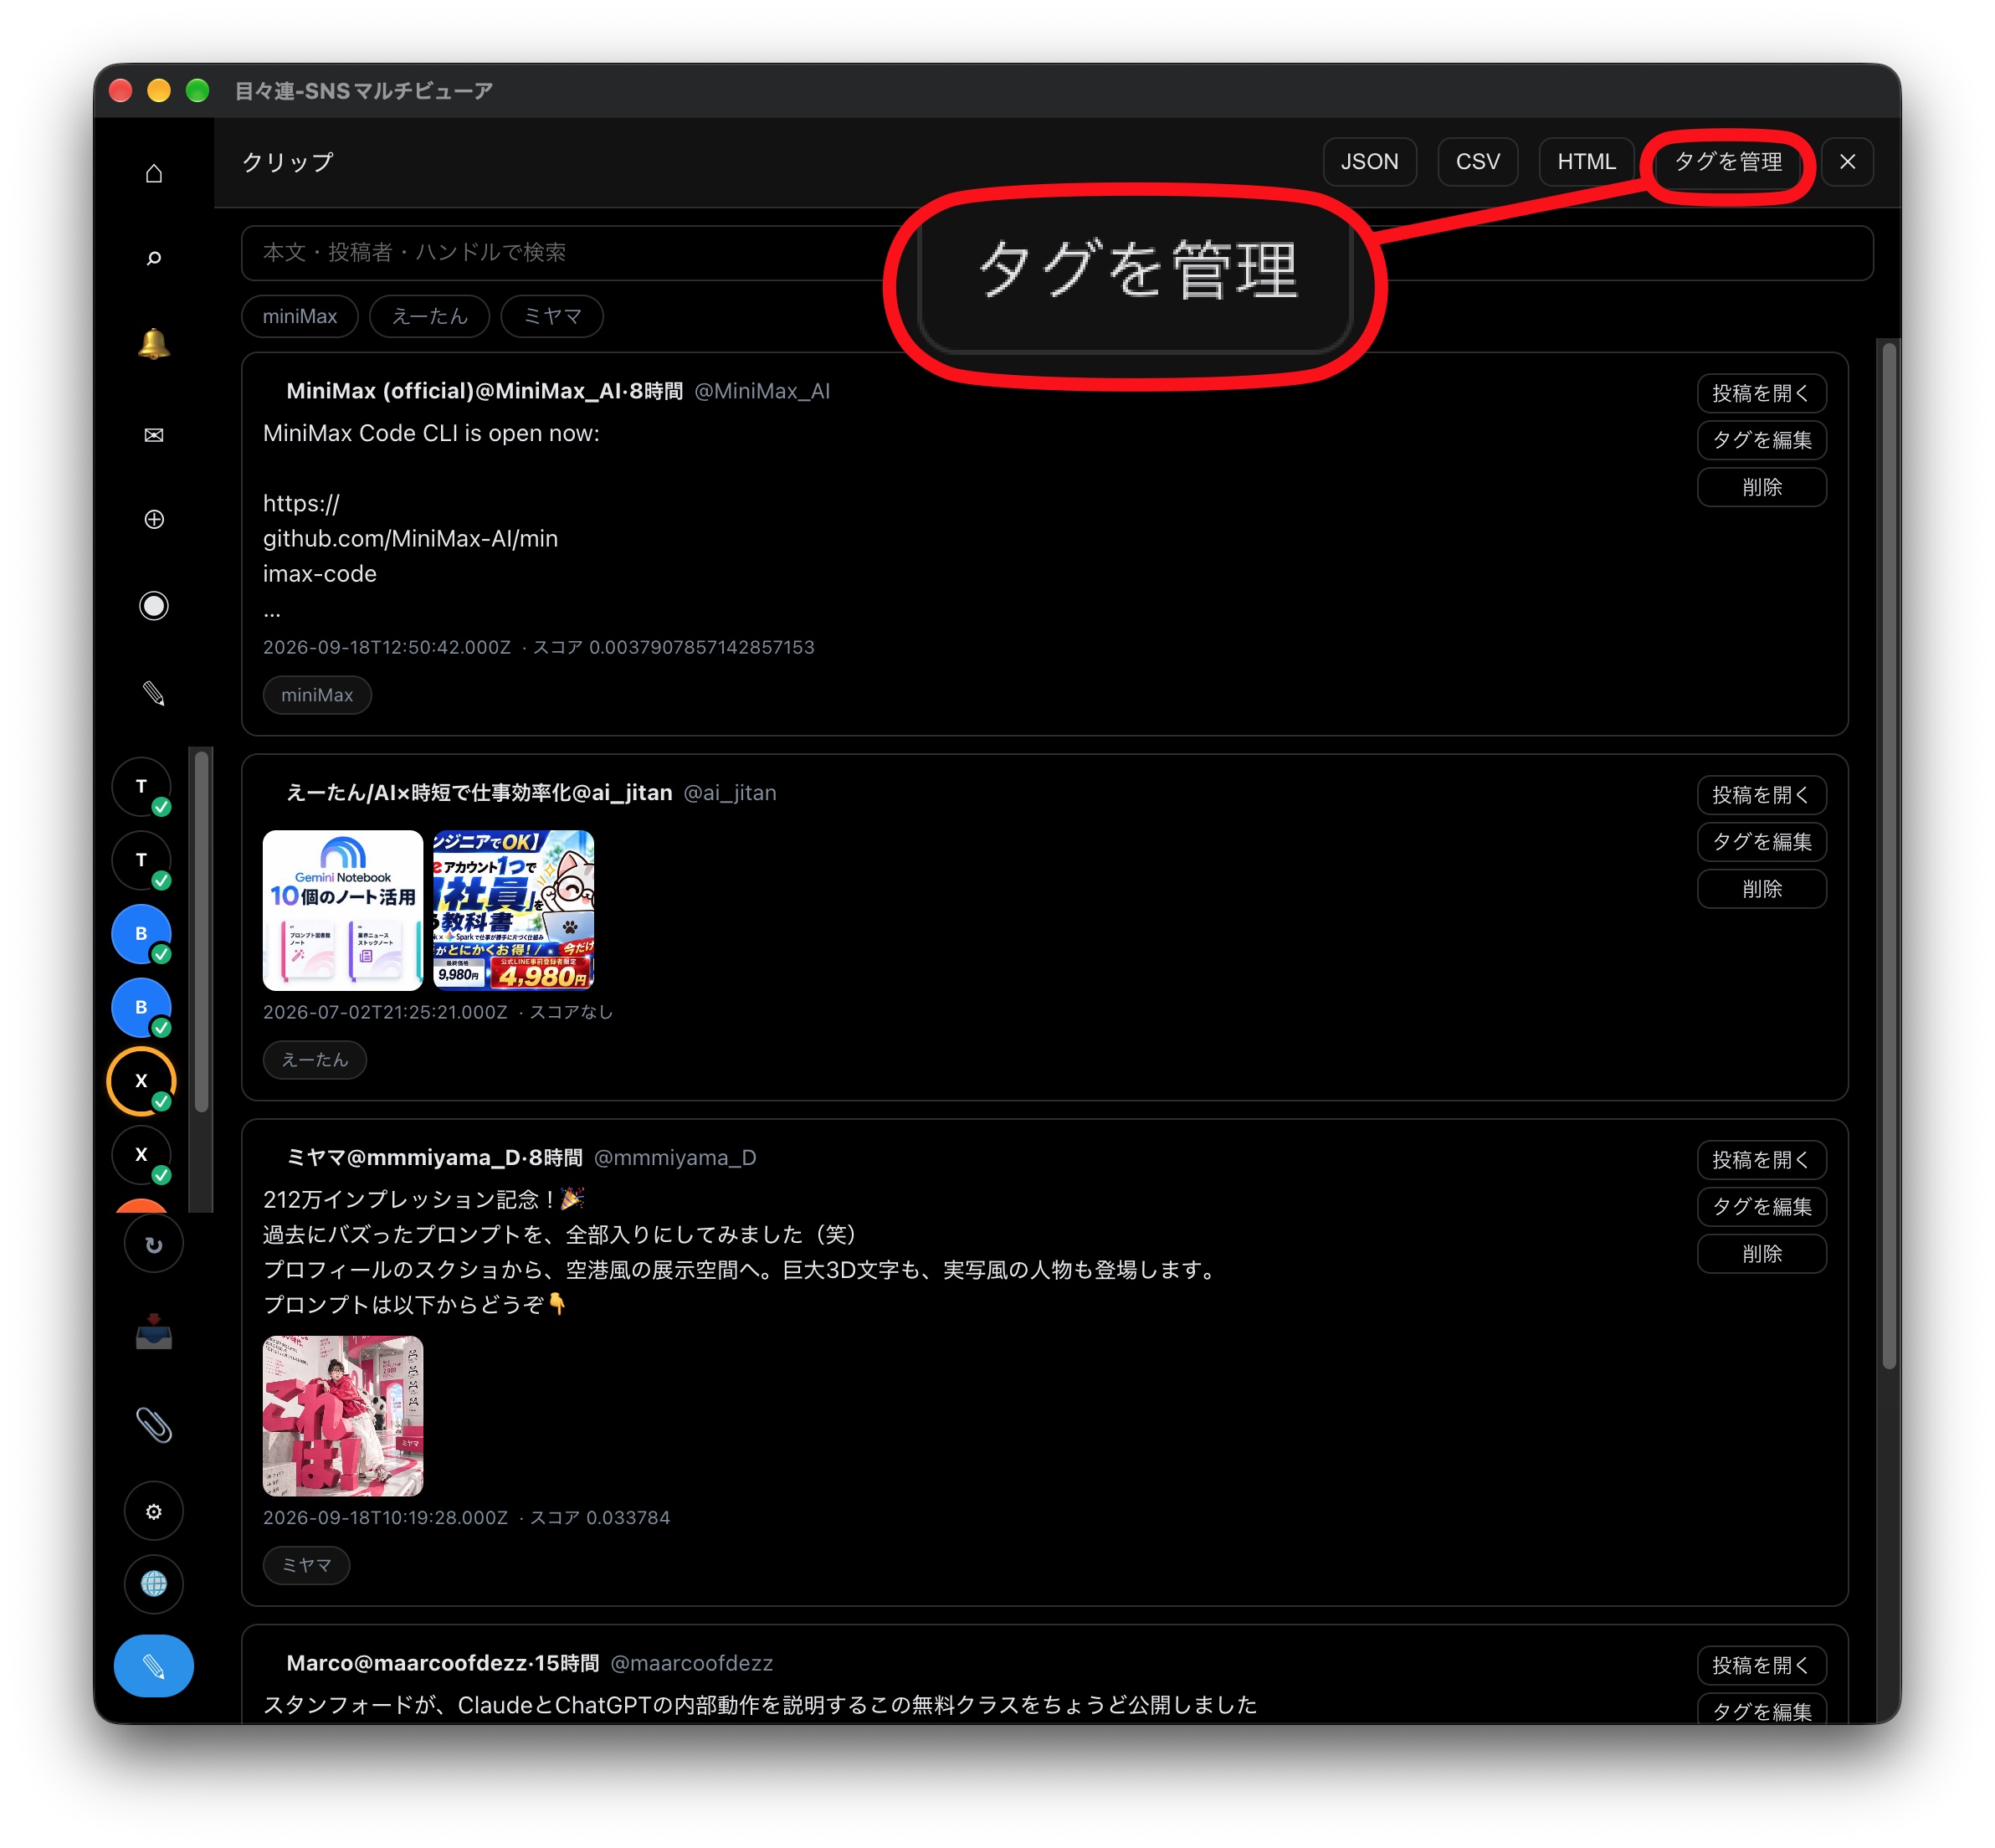Screen dimensions: 1995x1848
Task: Click the account list scrollbar in sidebar
Action: (202, 932)
